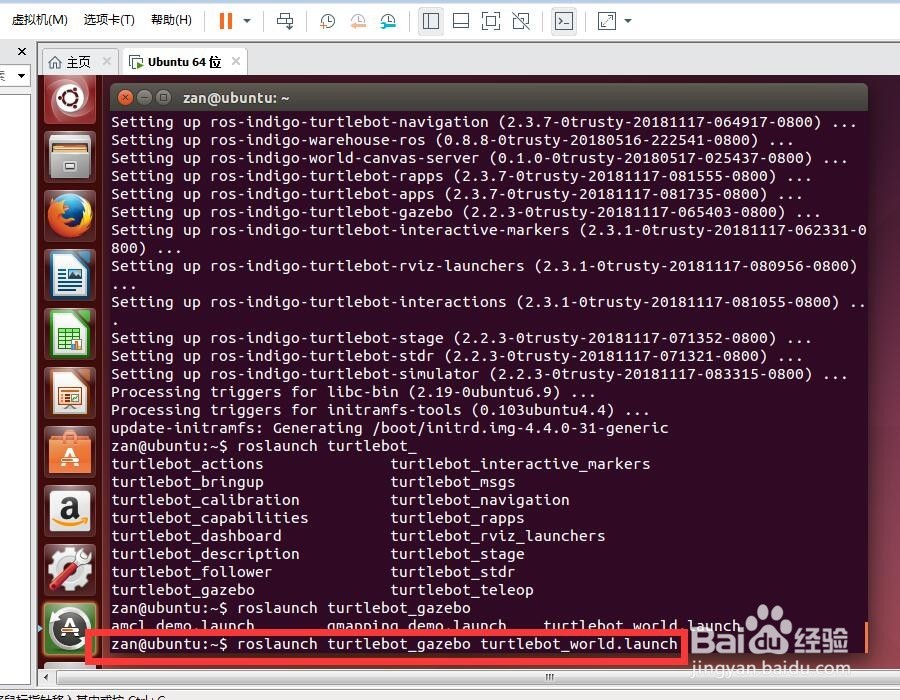This screenshot has width=900, height=700.
Task: Open the snapshot manager icon
Action: [388, 21]
